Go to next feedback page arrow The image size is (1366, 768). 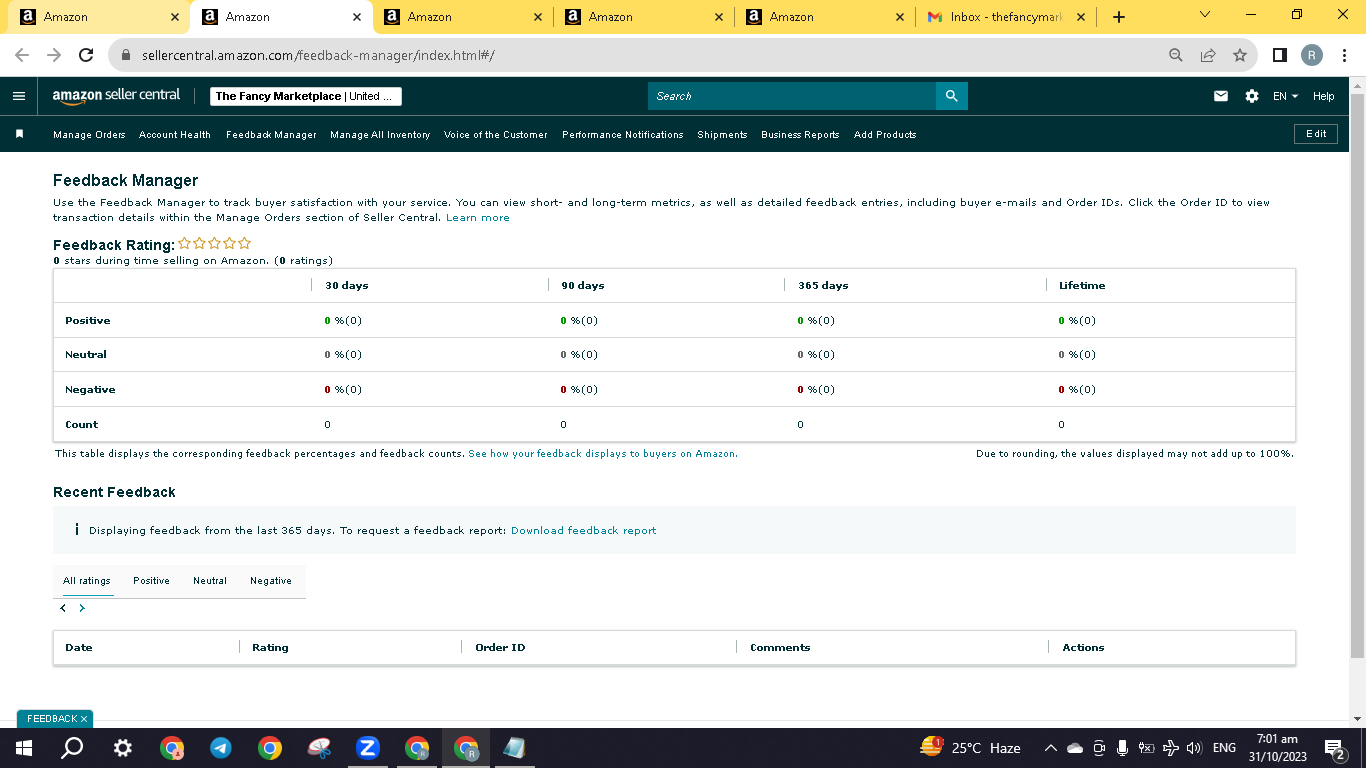point(82,608)
